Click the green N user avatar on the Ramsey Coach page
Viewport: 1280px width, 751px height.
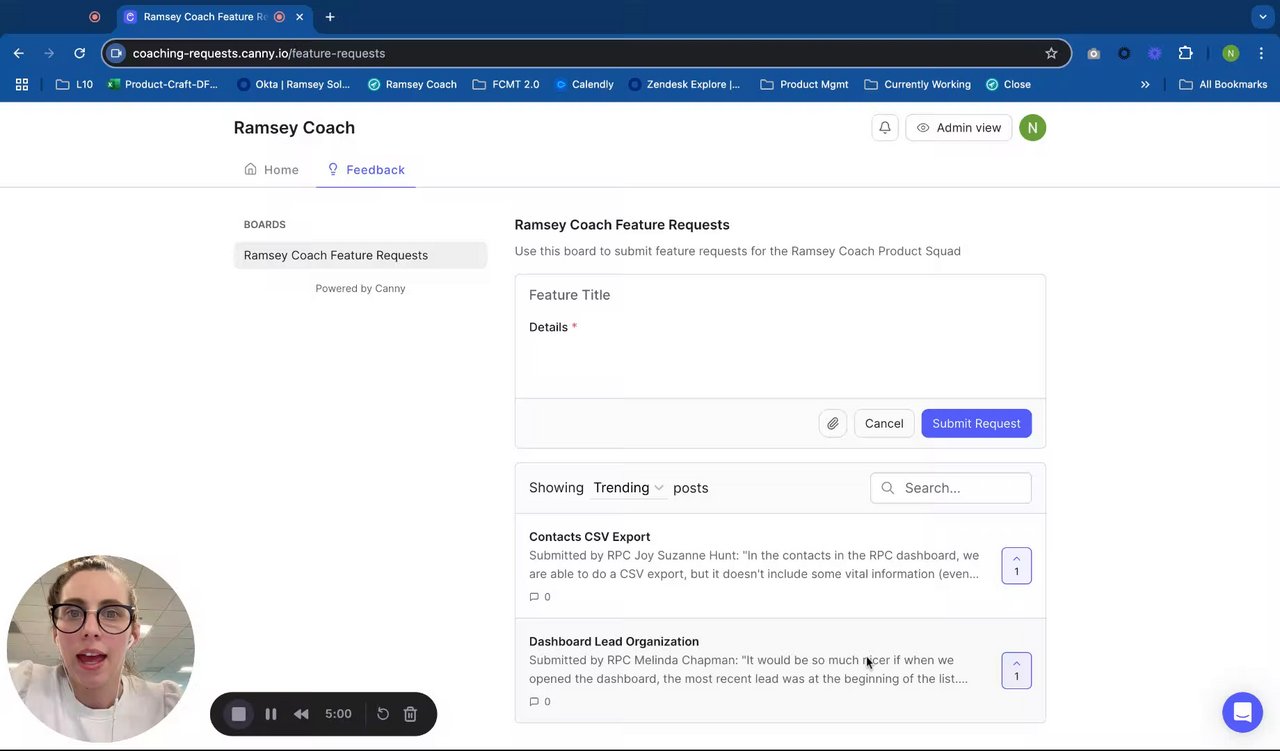(x=1032, y=128)
